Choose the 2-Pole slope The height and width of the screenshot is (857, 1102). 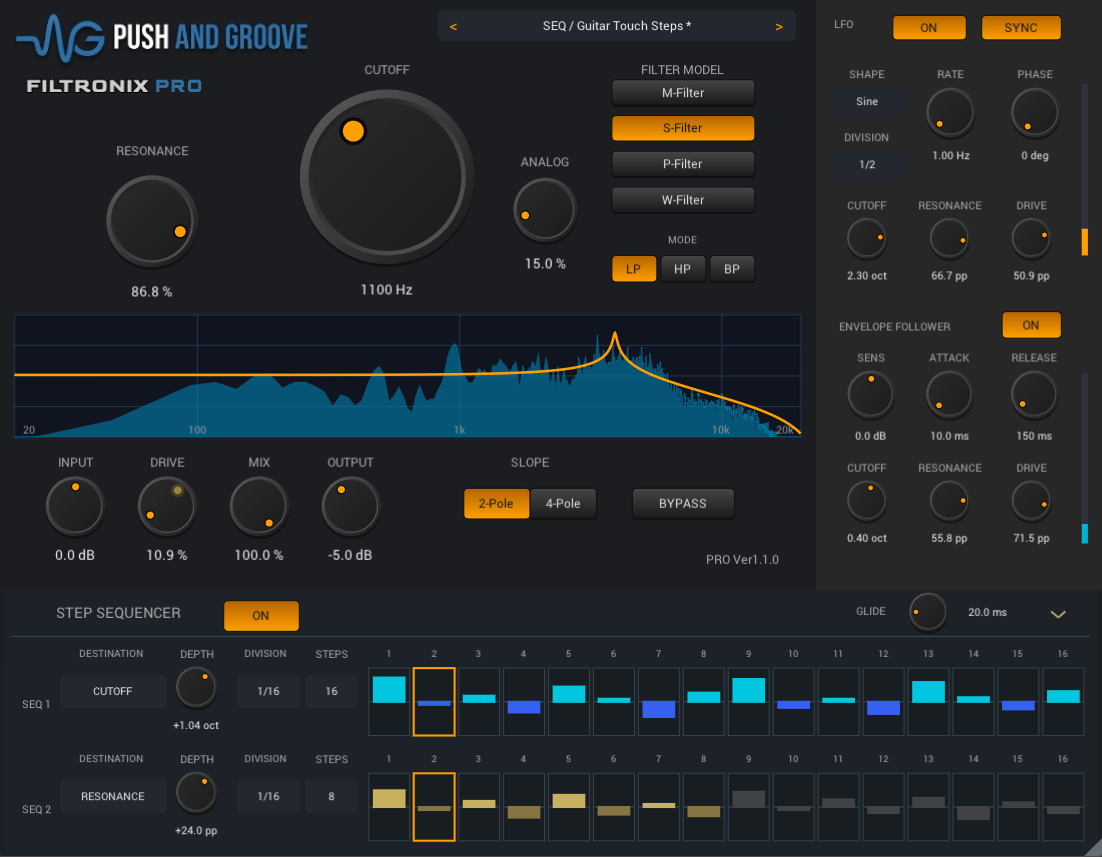coord(496,503)
